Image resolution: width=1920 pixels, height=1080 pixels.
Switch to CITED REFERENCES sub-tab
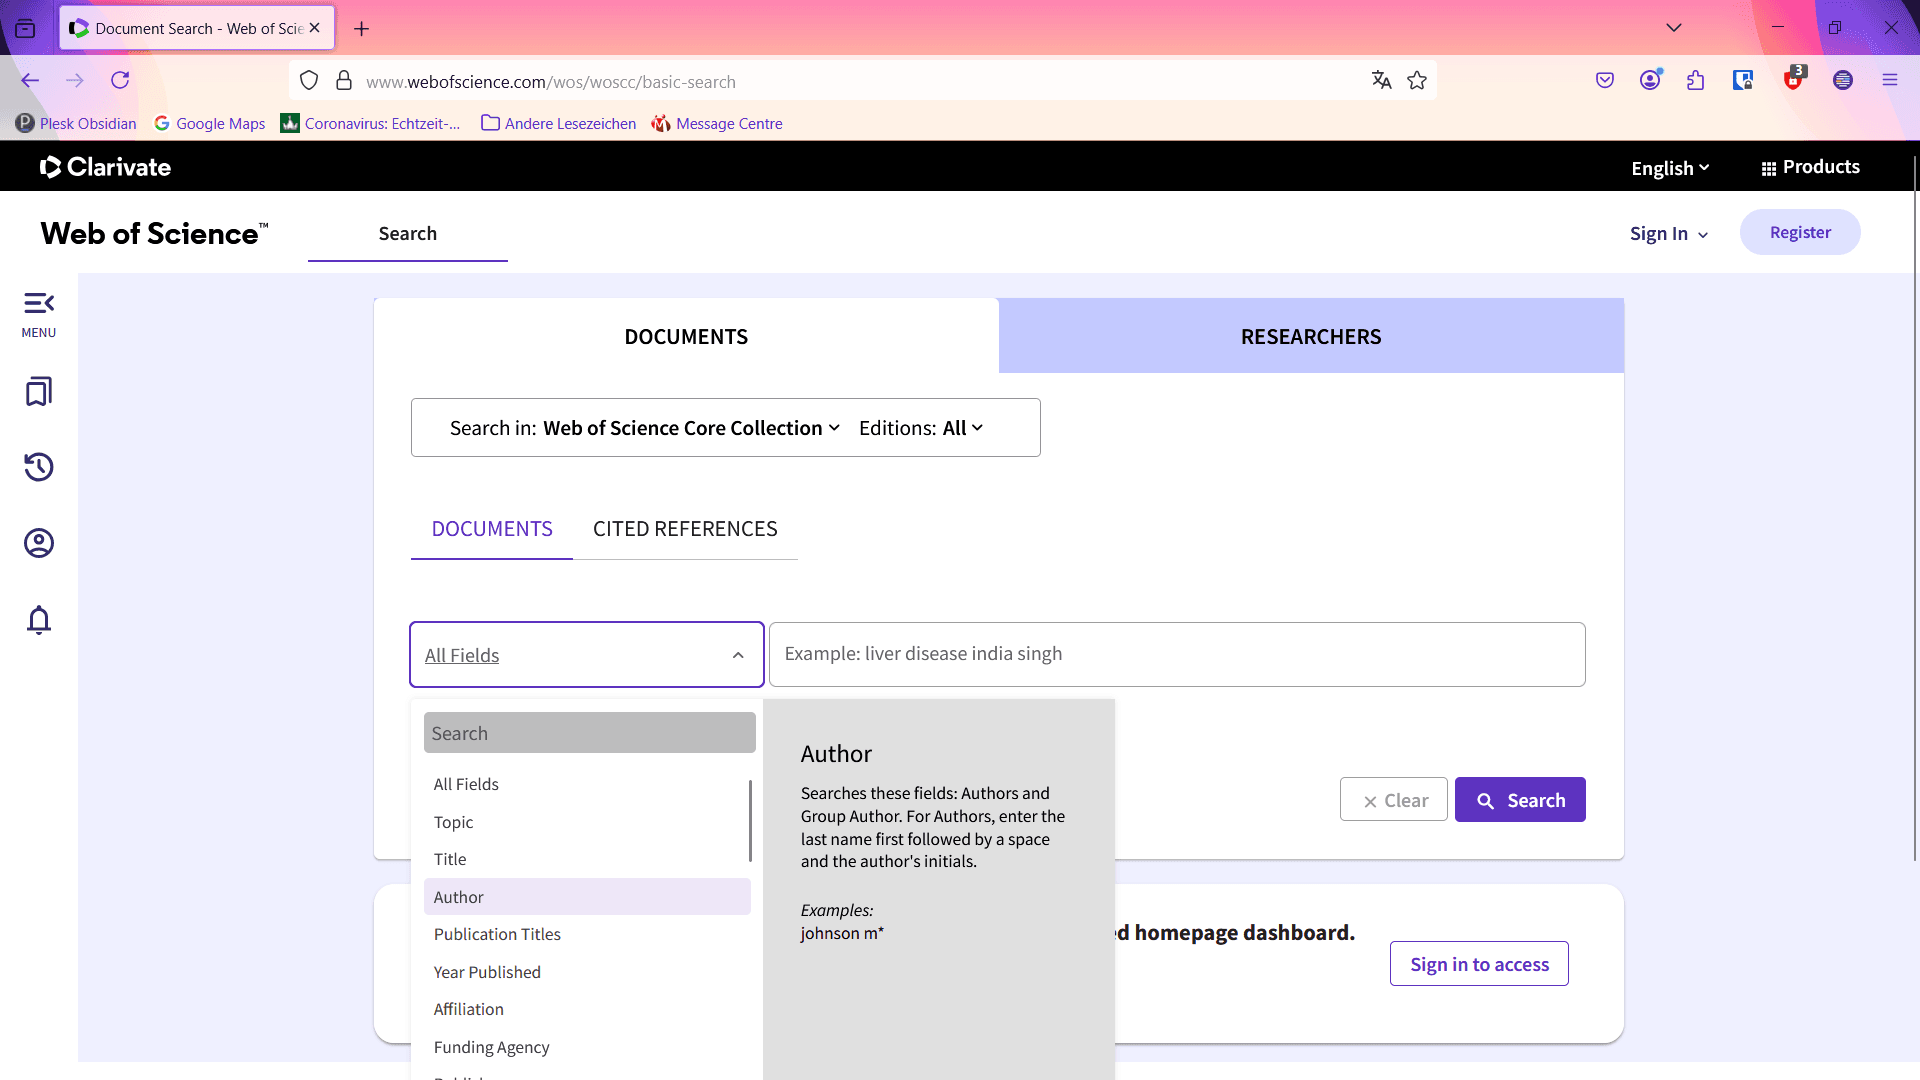tap(685, 529)
